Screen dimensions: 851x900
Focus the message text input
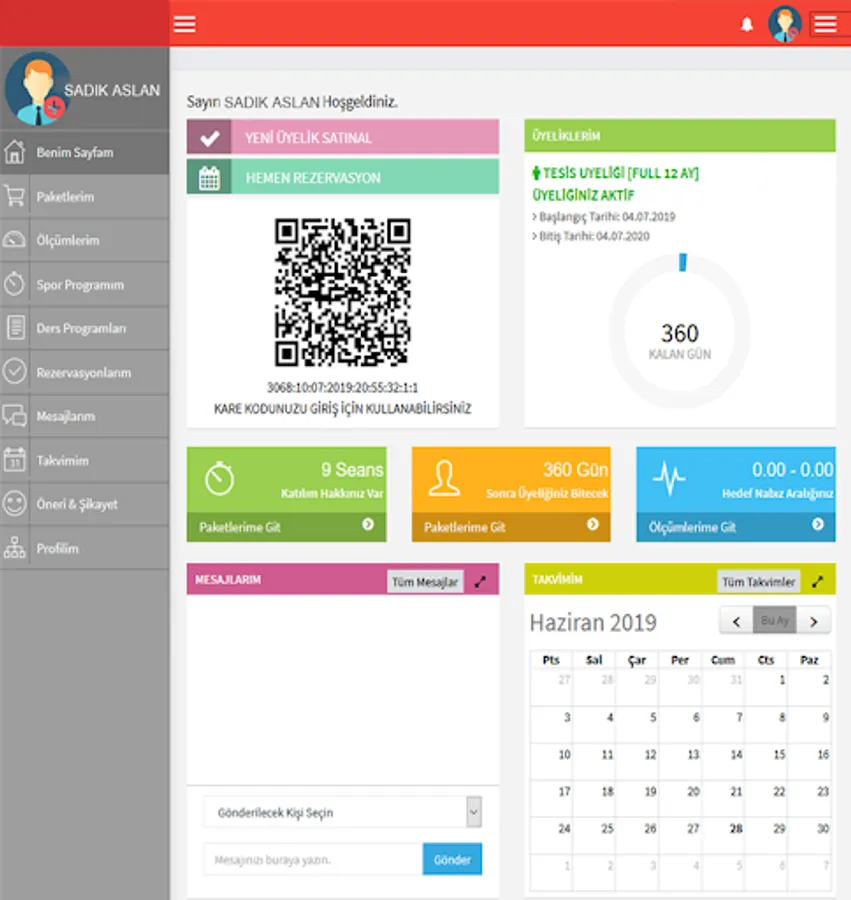(x=313, y=860)
